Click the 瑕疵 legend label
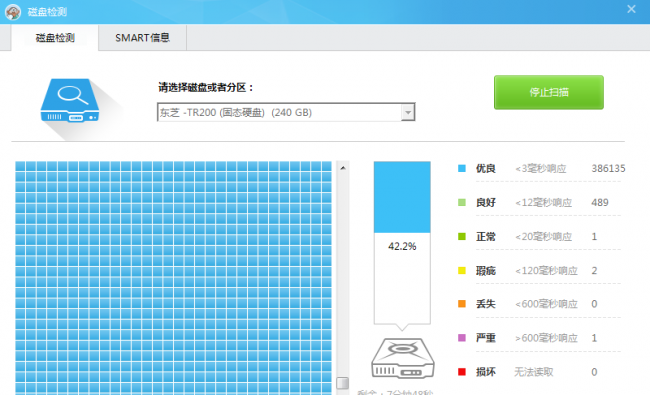 pyautogui.click(x=486, y=271)
